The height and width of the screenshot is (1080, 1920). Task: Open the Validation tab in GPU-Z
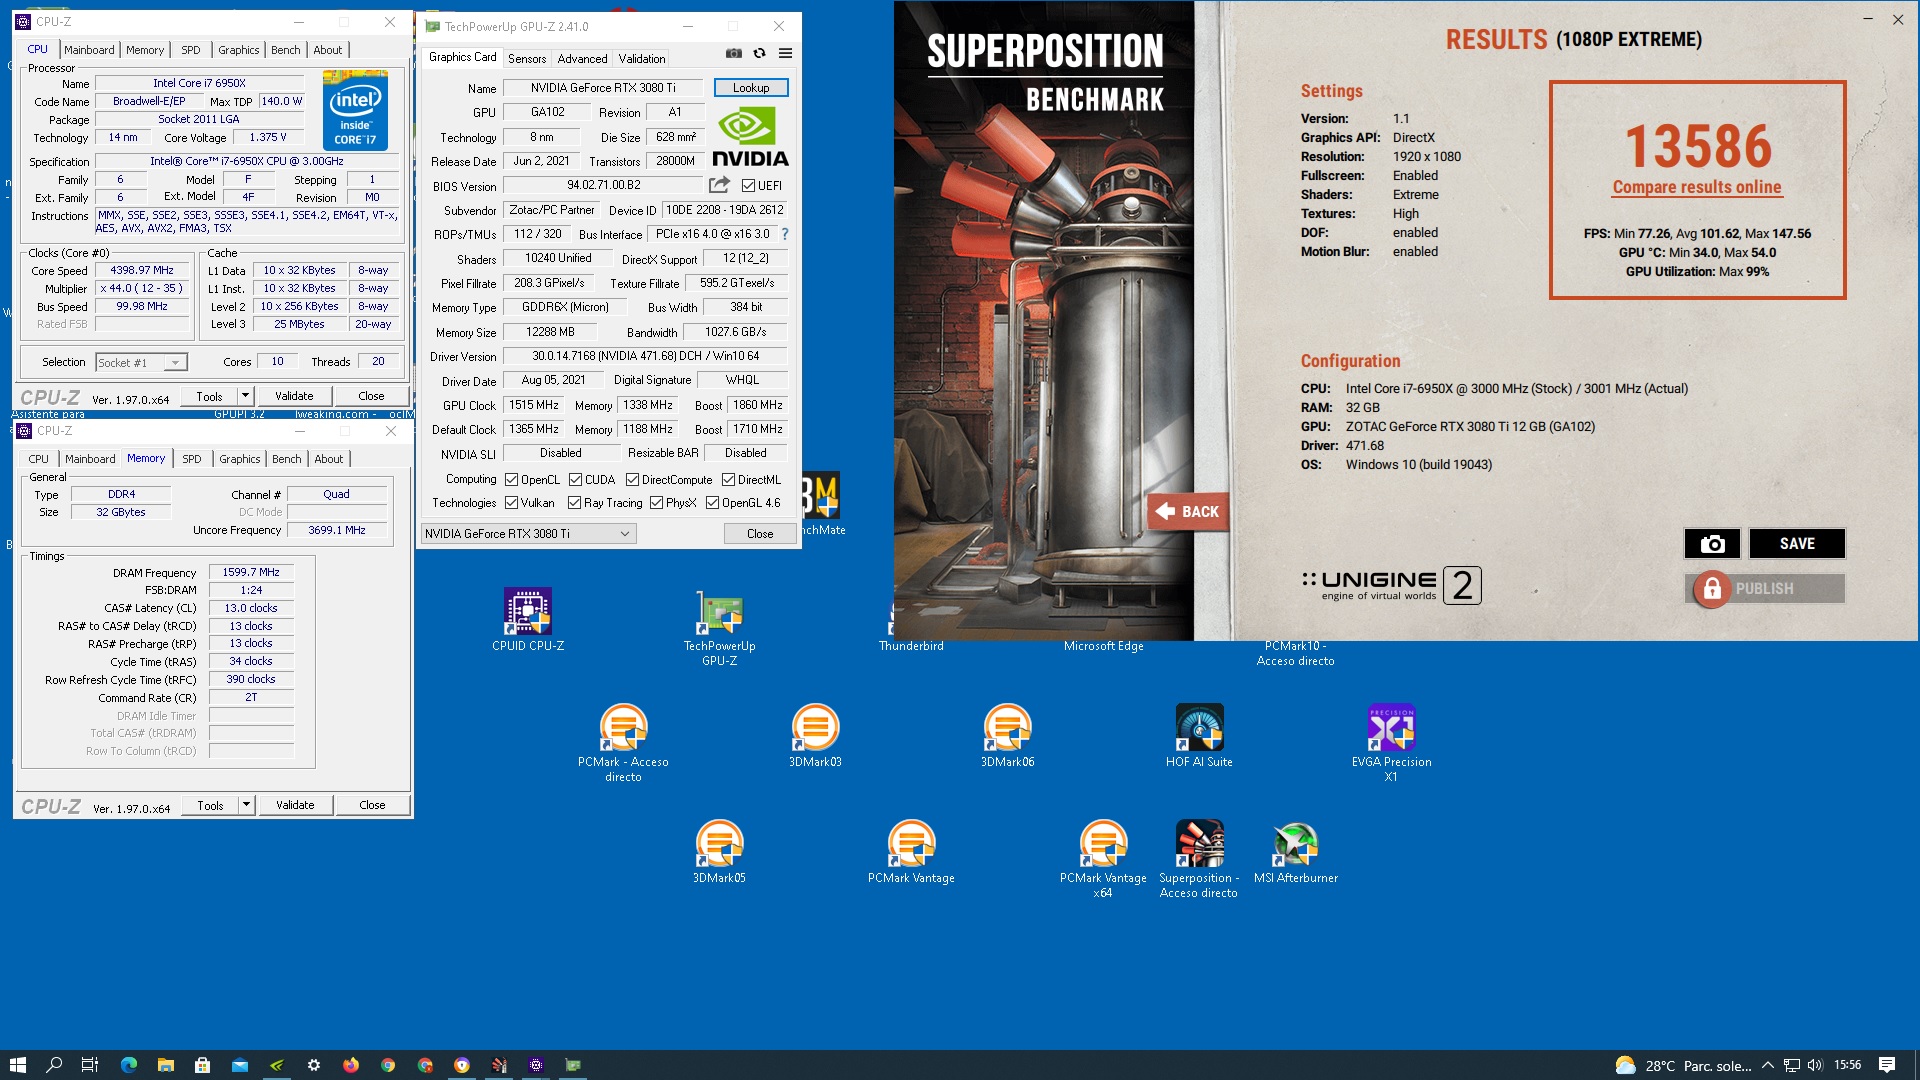click(x=642, y=59)
